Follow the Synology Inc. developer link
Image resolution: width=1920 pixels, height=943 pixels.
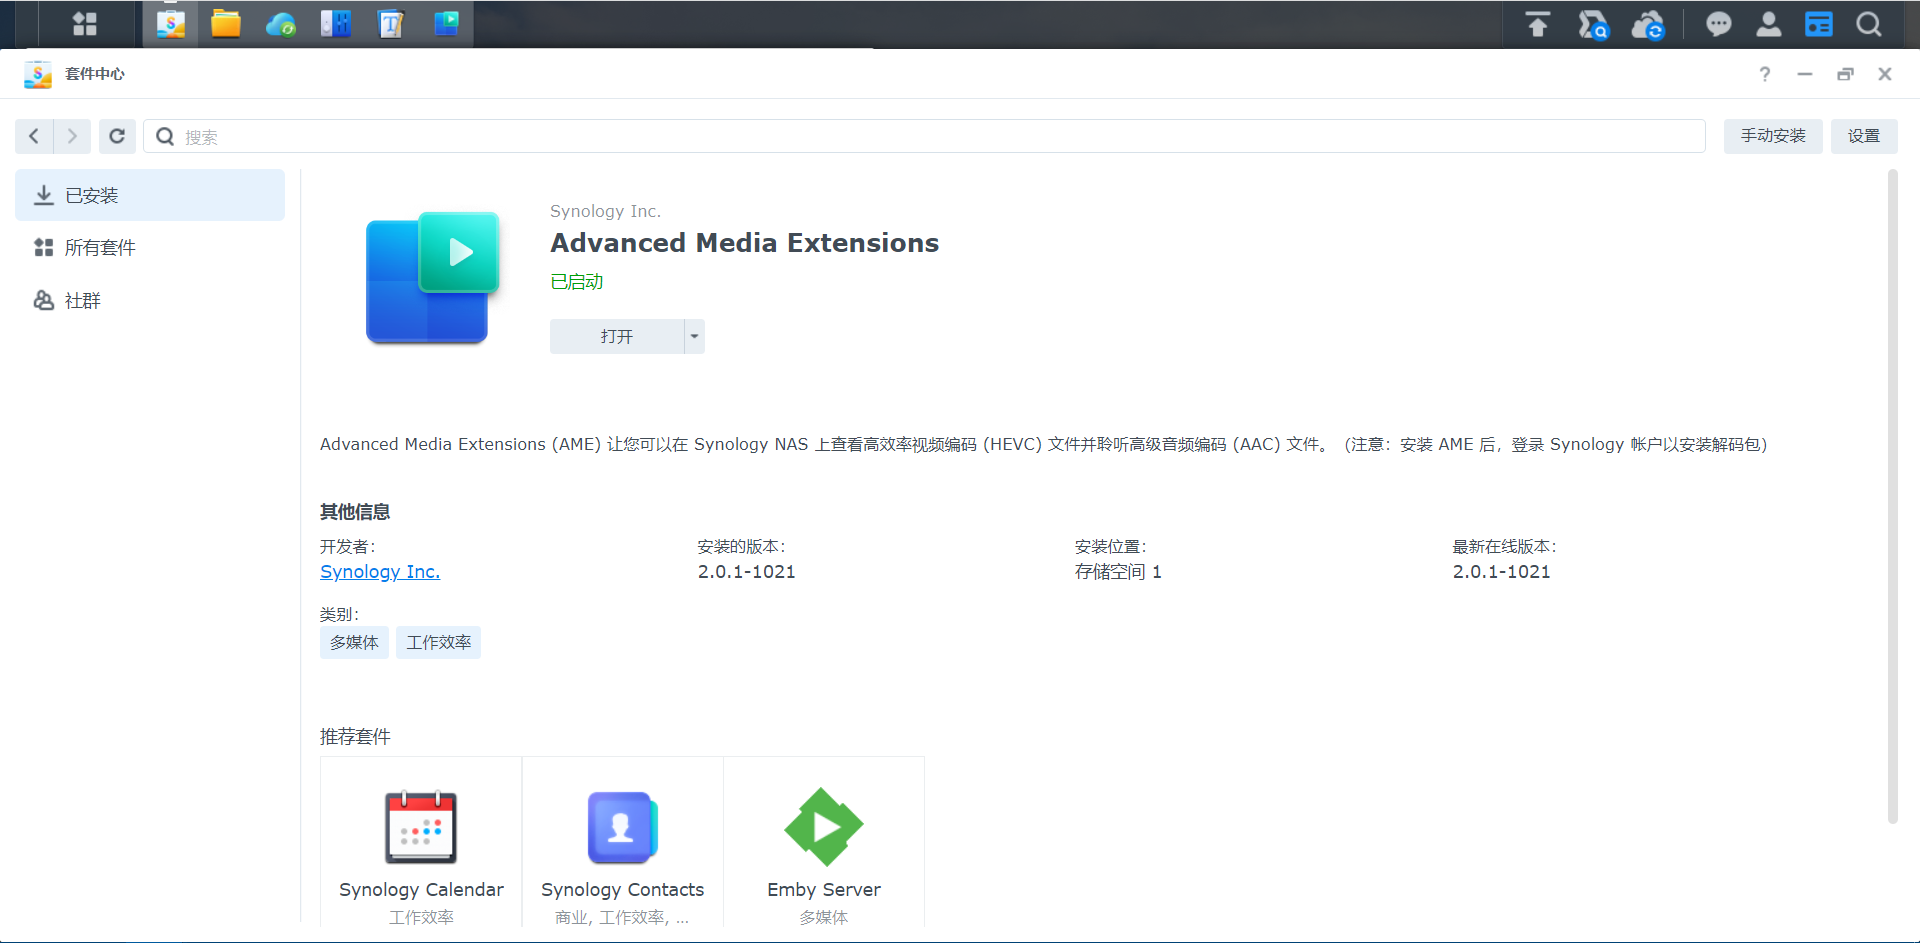380,571
